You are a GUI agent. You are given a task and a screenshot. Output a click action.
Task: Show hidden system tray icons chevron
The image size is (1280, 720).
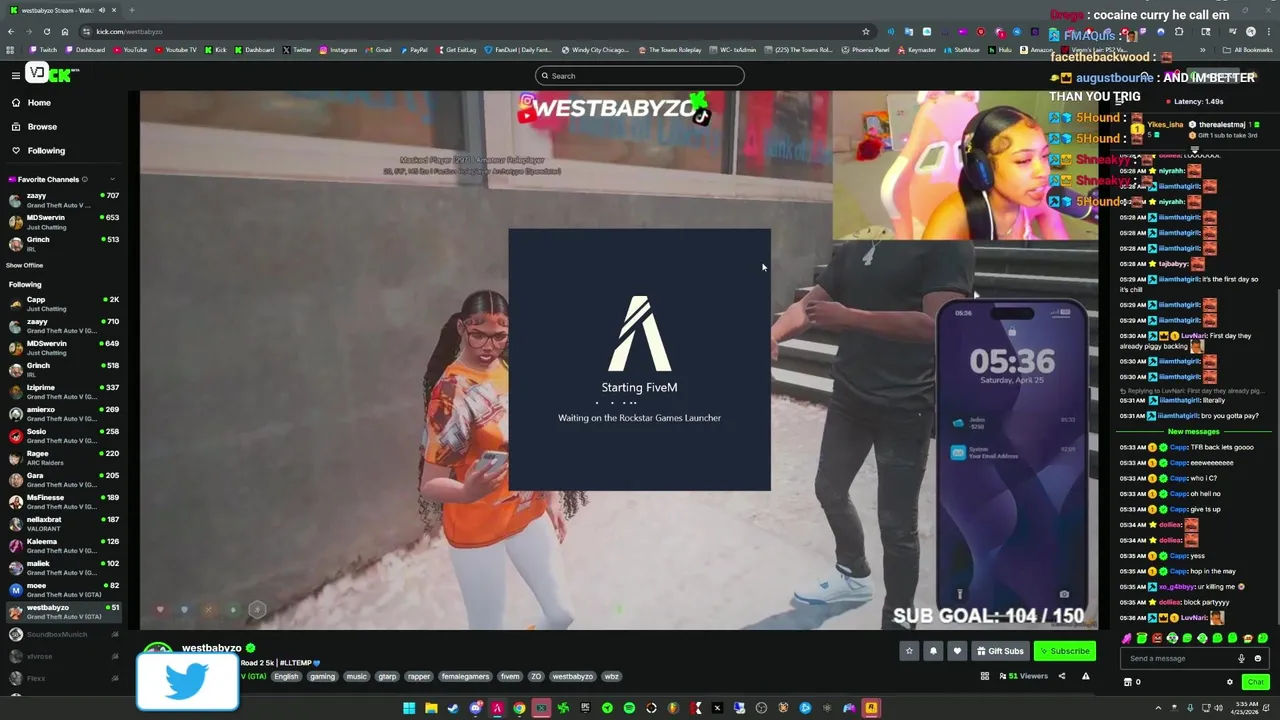1159,708
